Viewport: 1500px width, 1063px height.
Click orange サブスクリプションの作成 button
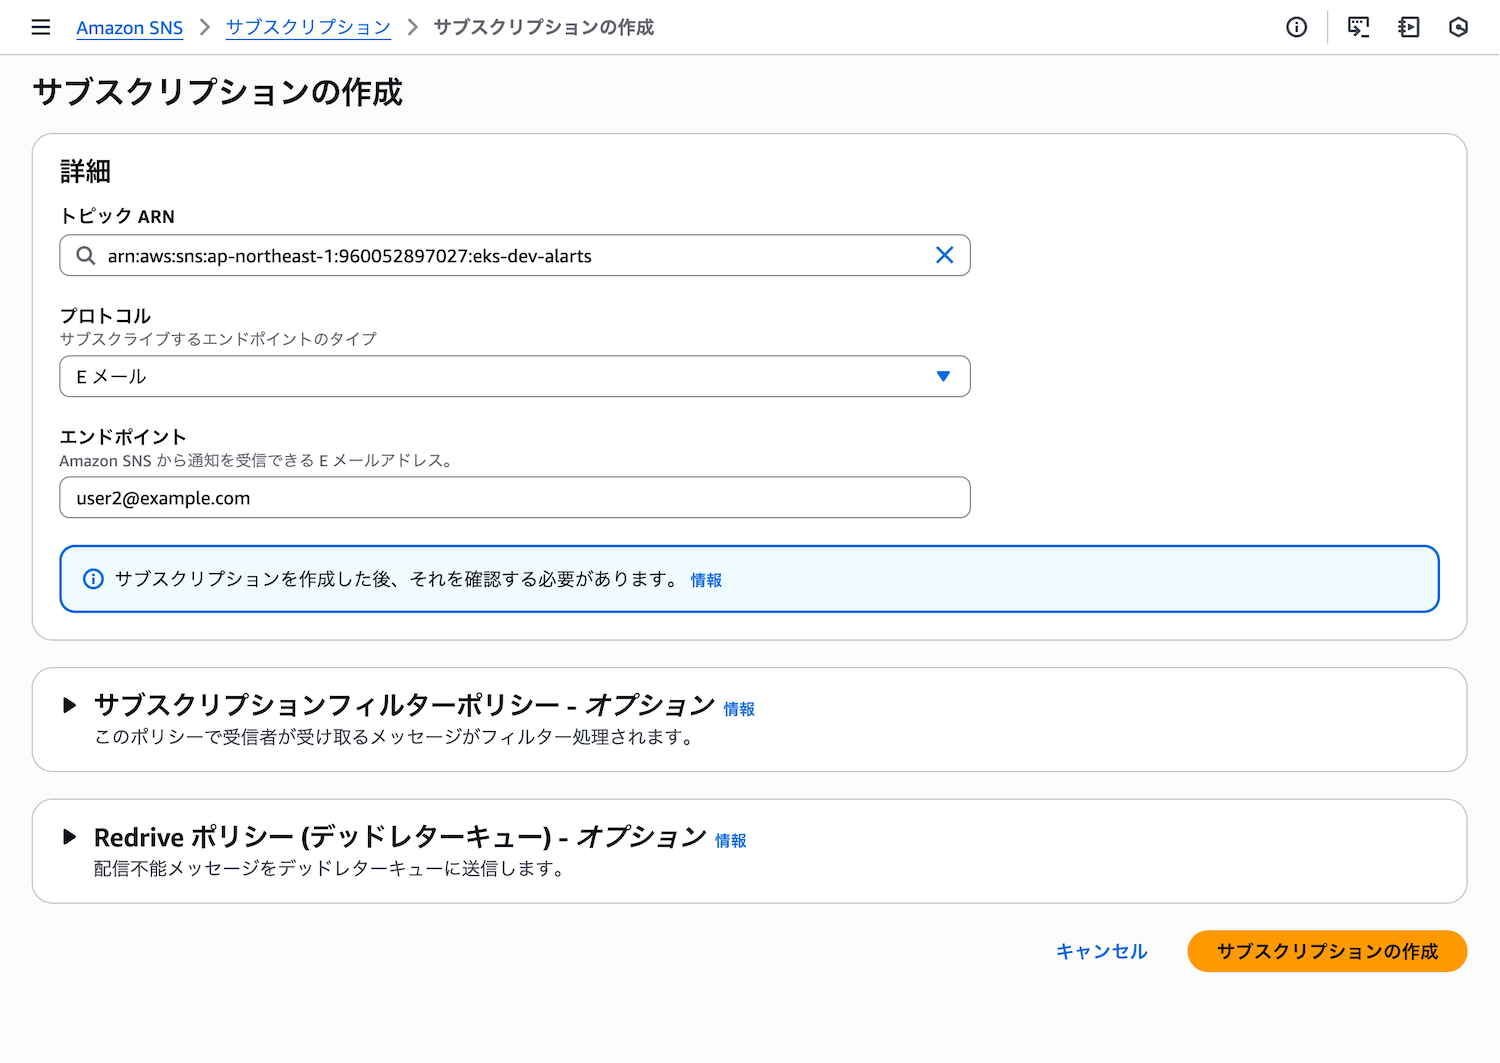(x=1326, y=951)
